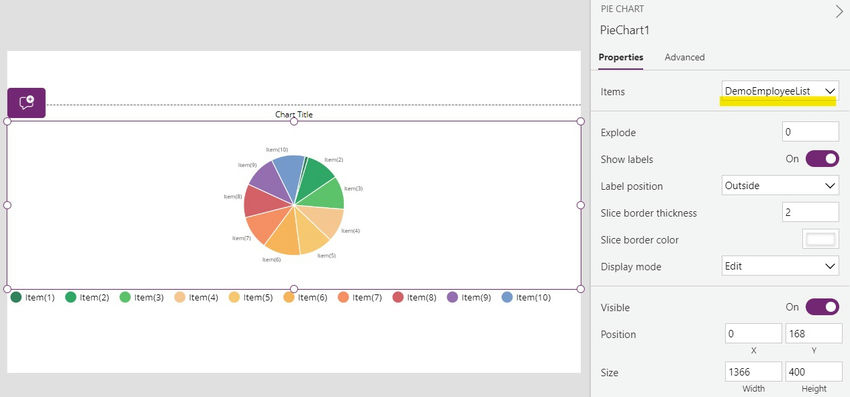This screenshot has width=850, height=397.
Task: Switch to the Advanced tab
Action: tap(684, 57)
